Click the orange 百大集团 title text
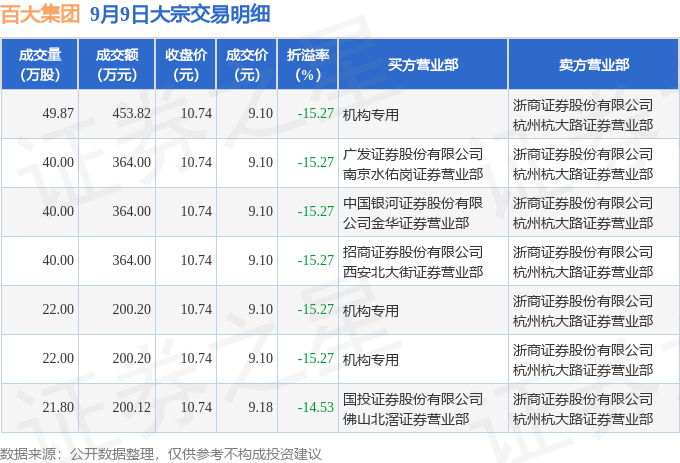The image size is (680, 463). coord(40,14)
